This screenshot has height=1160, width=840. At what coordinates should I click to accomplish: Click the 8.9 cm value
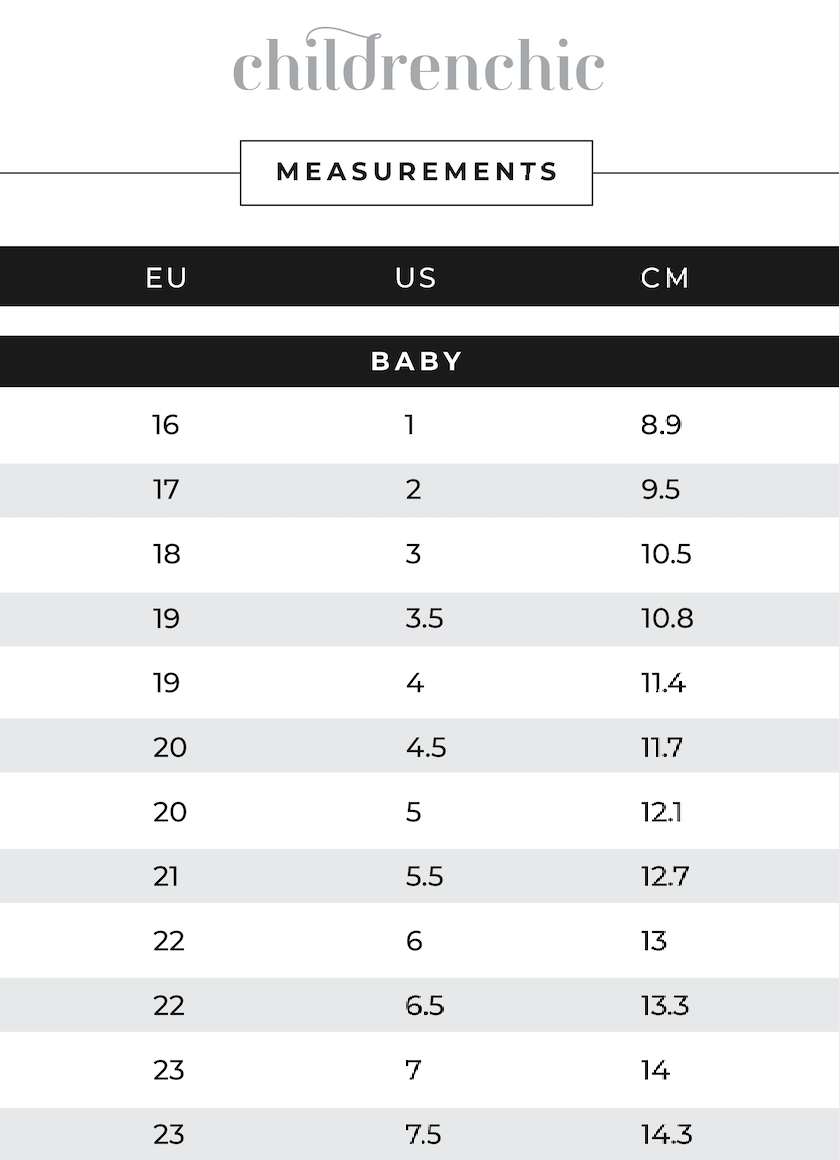(661, 425)
